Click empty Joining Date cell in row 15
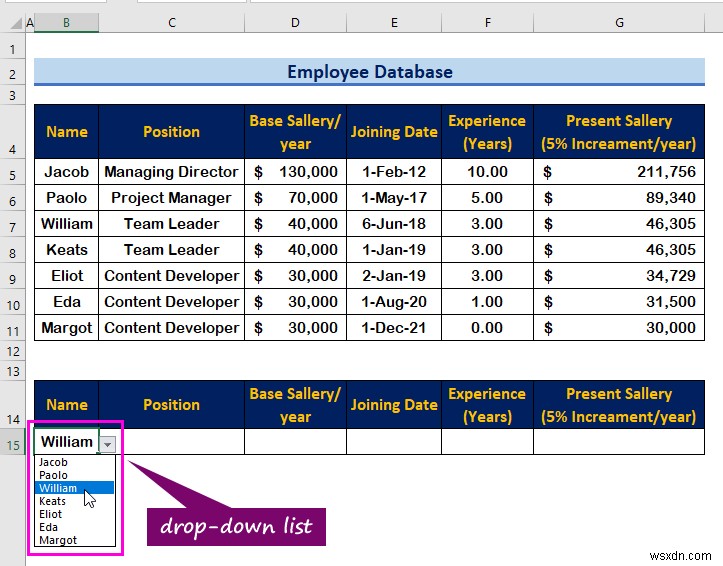 click(394, 442)
